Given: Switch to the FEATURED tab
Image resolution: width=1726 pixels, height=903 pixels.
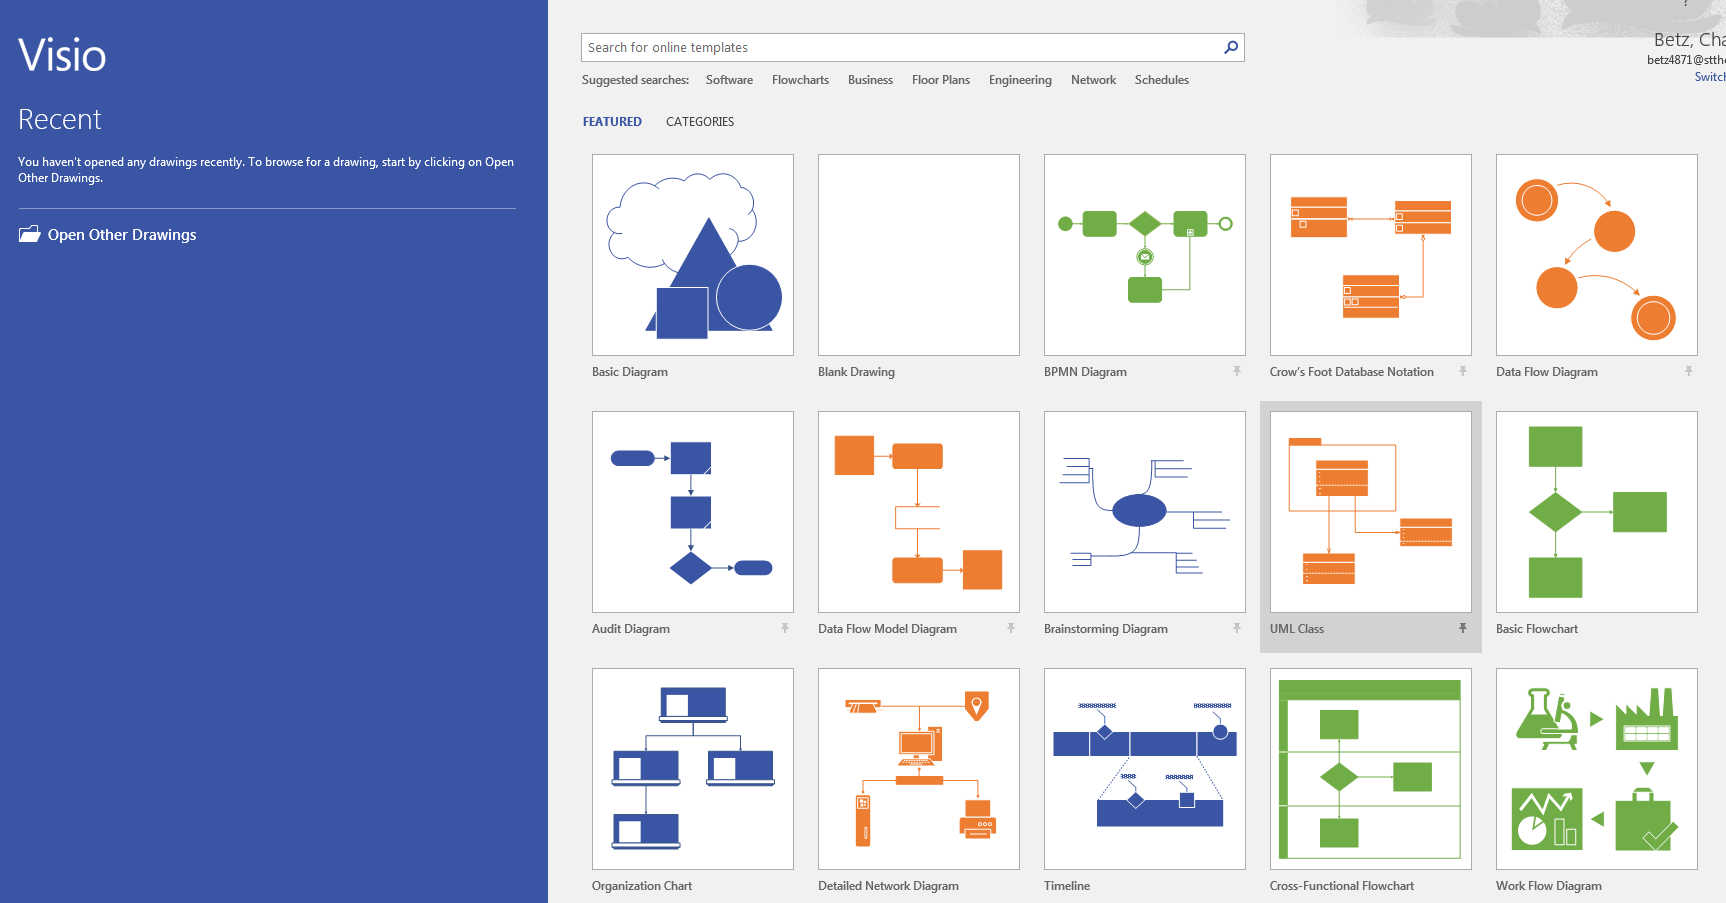Looking at the screenshot, I should (x=612, y=122).
